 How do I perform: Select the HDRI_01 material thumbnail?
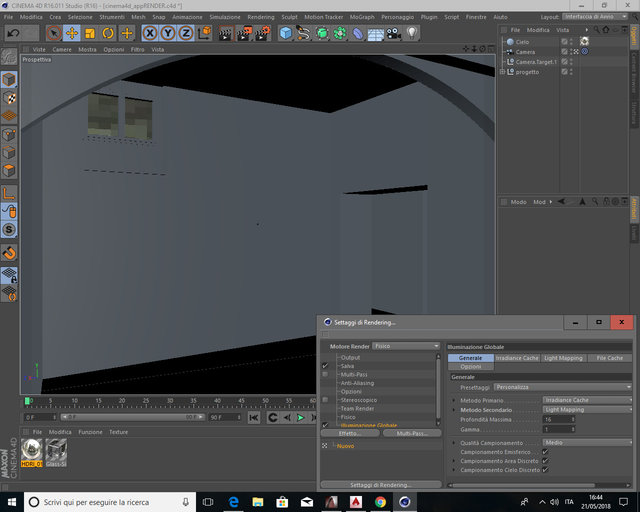[31, 452]
